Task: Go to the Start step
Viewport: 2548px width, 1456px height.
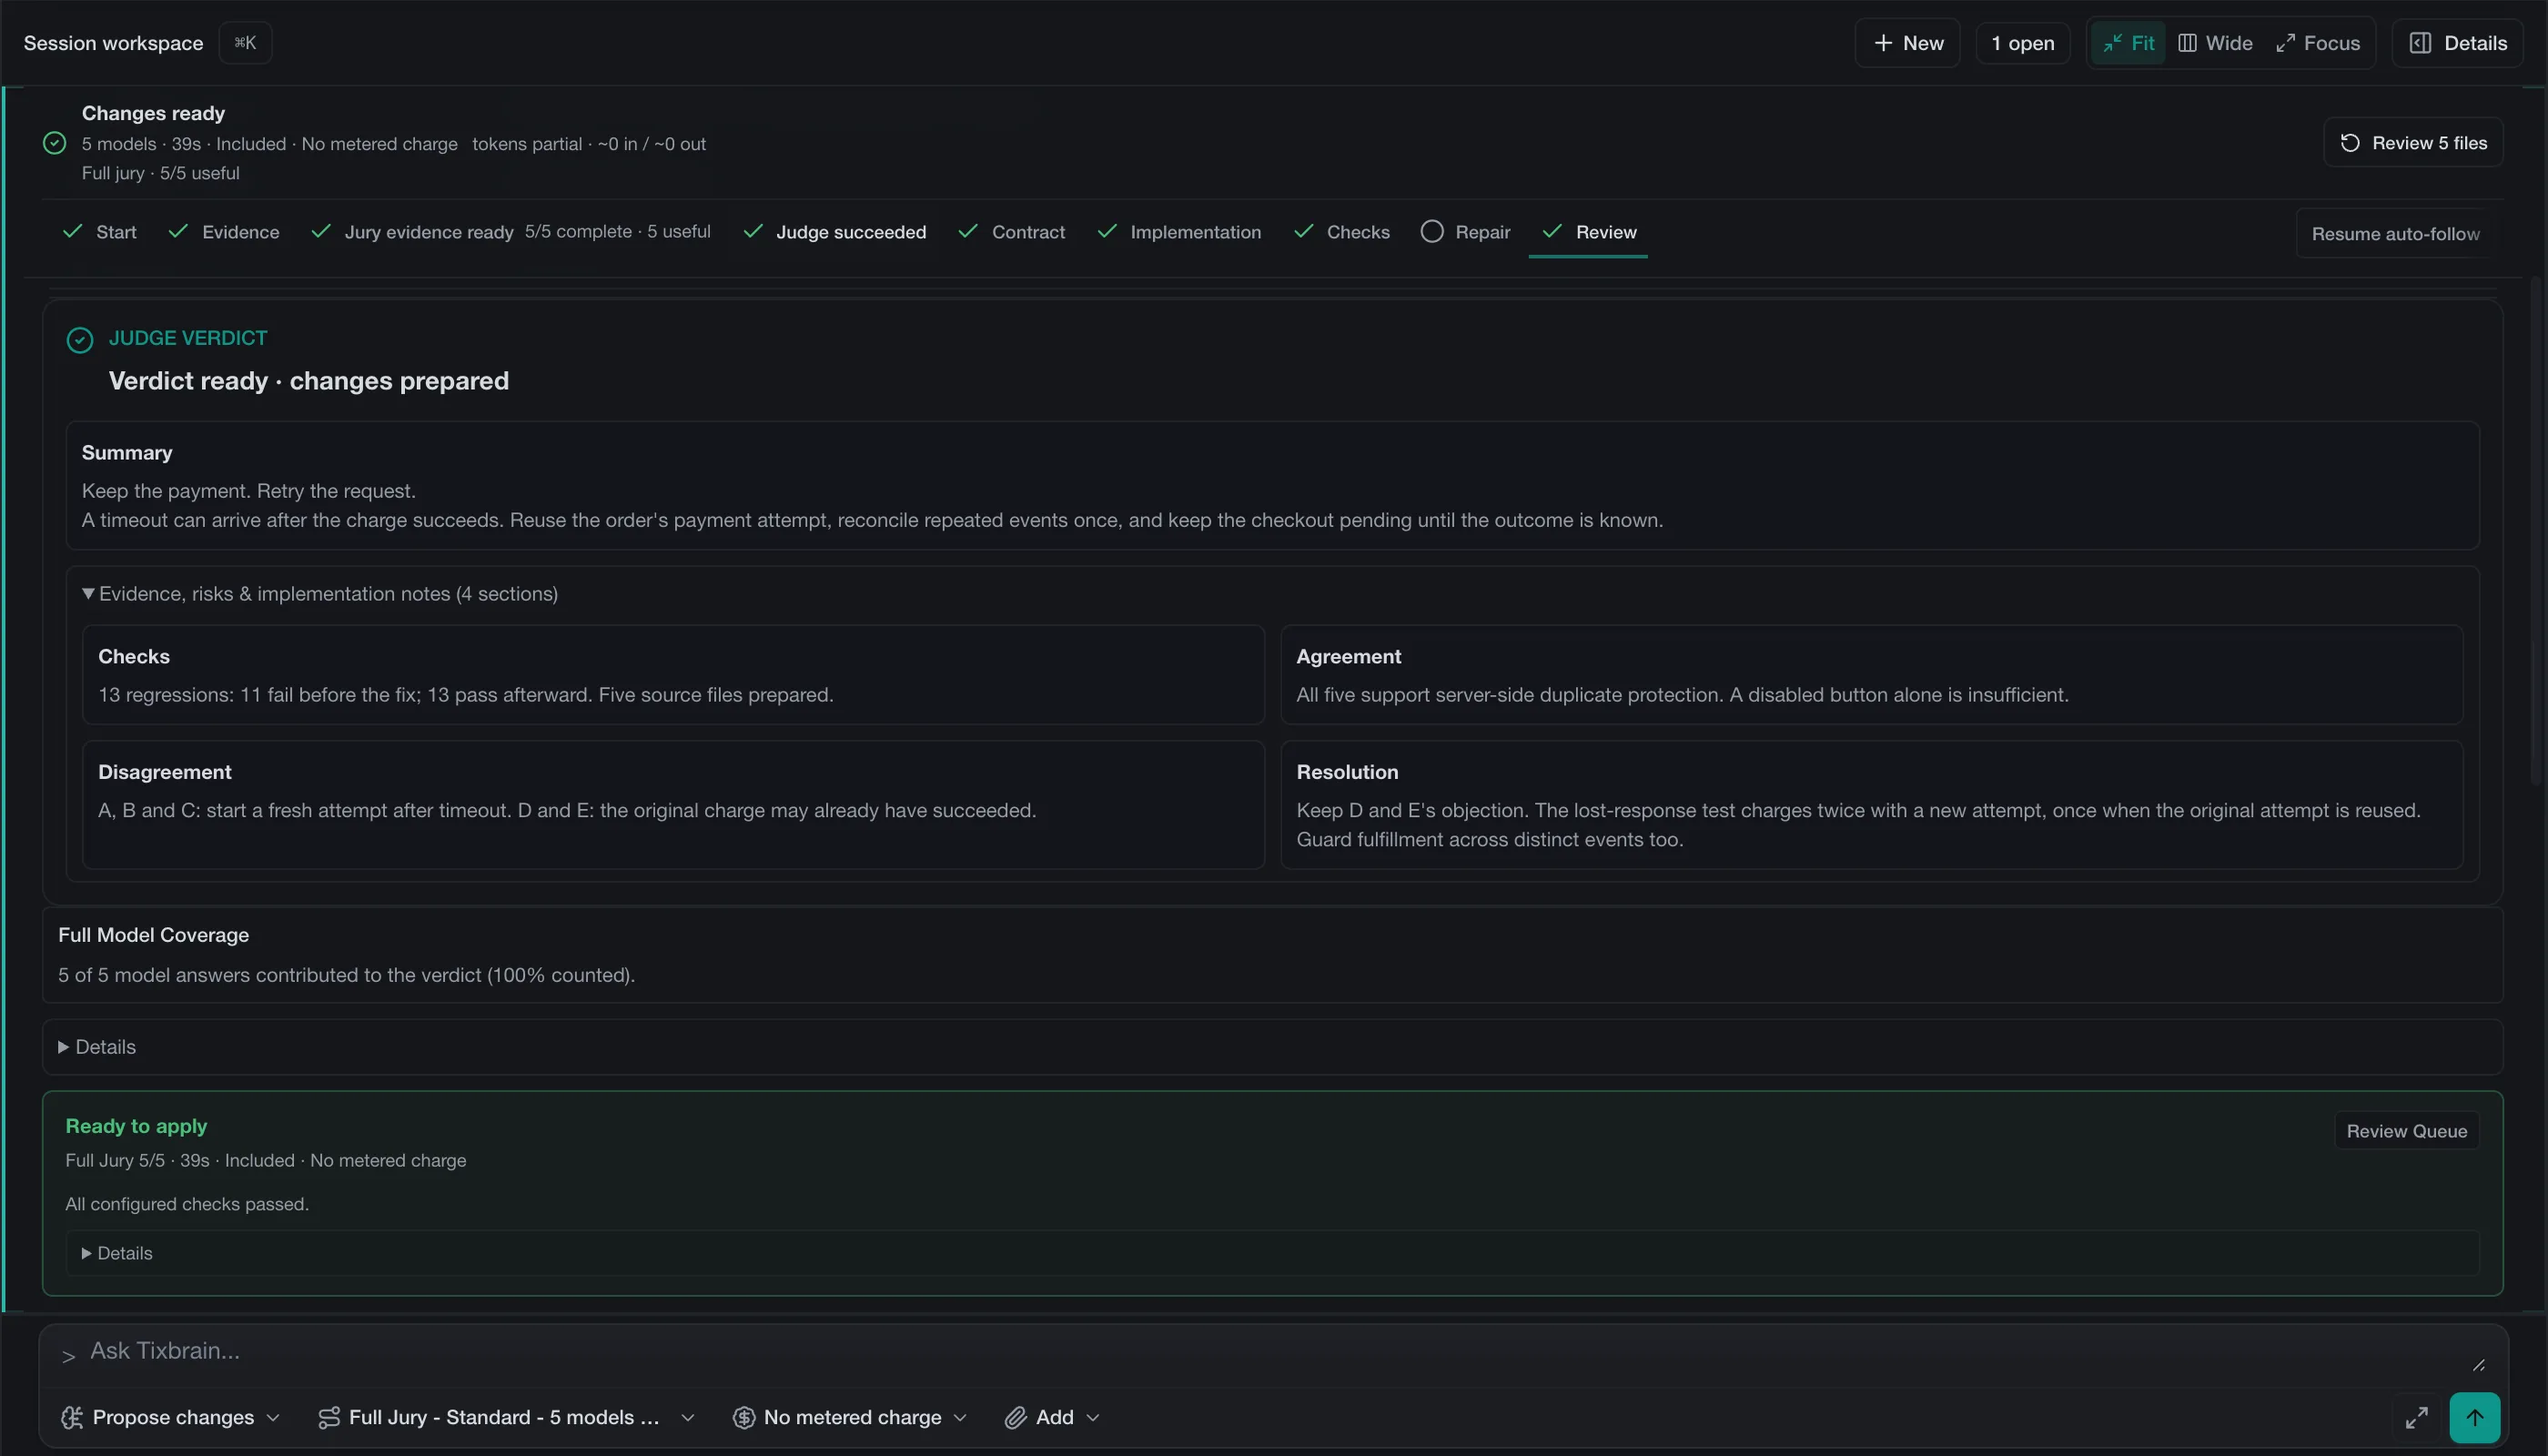Action: (x=100, y=232)
